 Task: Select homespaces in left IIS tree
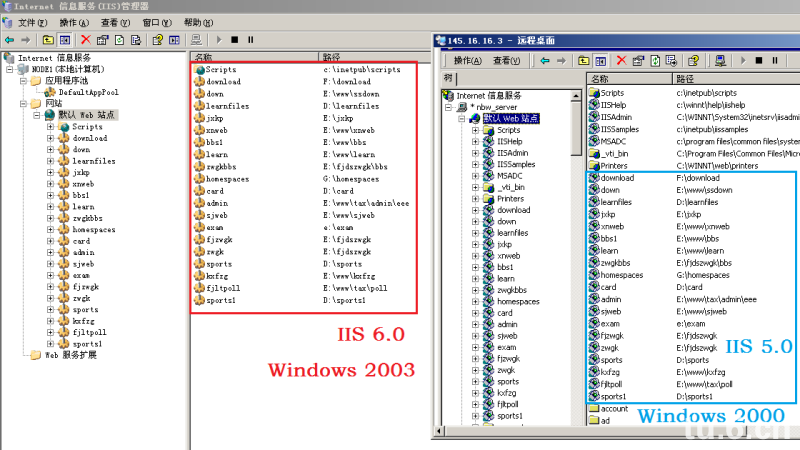tap(94, 230)
